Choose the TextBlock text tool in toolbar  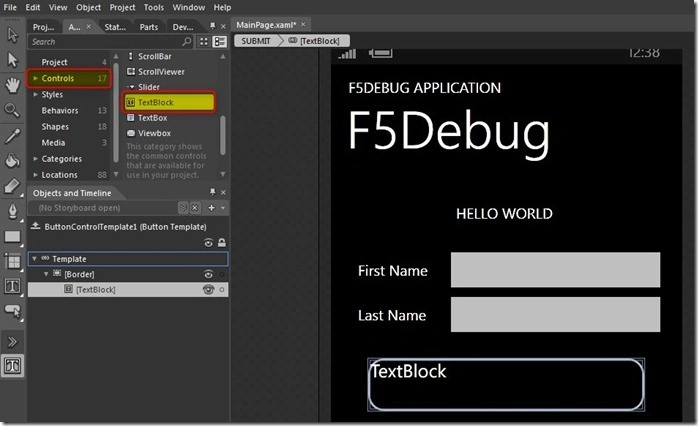12,286
